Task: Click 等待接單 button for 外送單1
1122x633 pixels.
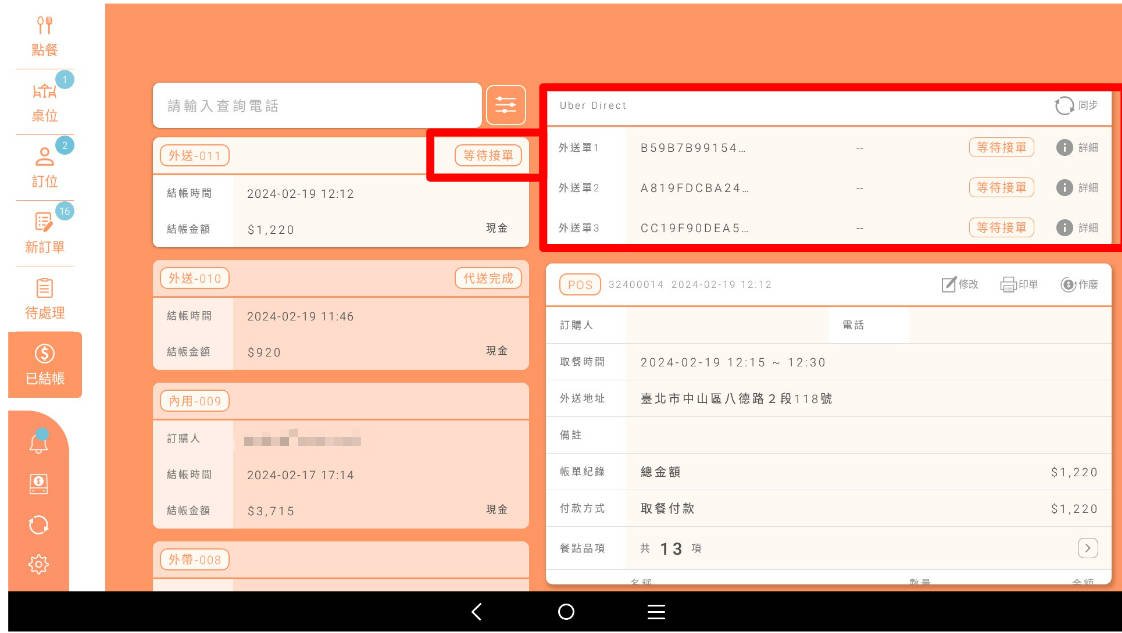Action: 1001,147
